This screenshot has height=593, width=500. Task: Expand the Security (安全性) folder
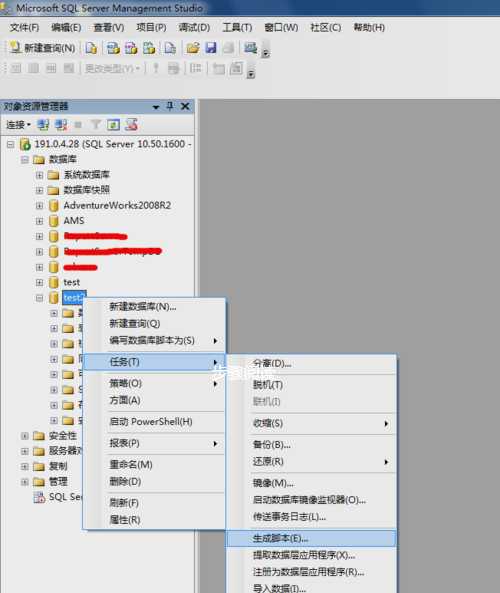[25, 436]
